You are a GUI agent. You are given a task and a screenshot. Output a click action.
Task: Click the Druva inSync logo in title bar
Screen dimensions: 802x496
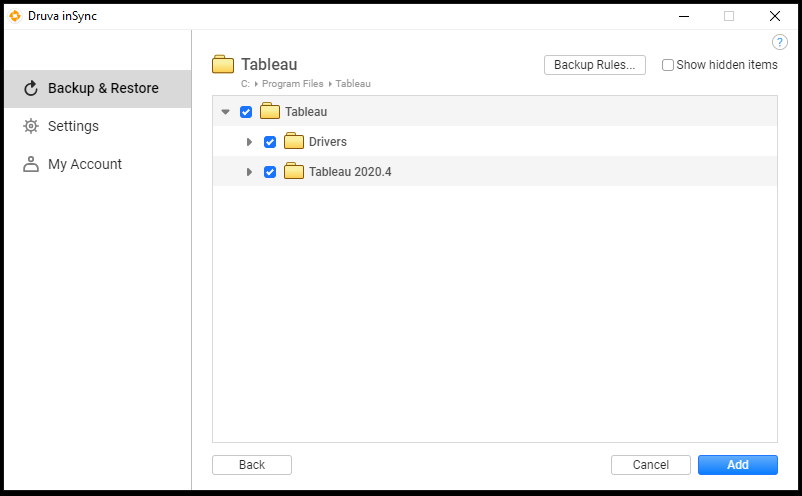point(15,15)
